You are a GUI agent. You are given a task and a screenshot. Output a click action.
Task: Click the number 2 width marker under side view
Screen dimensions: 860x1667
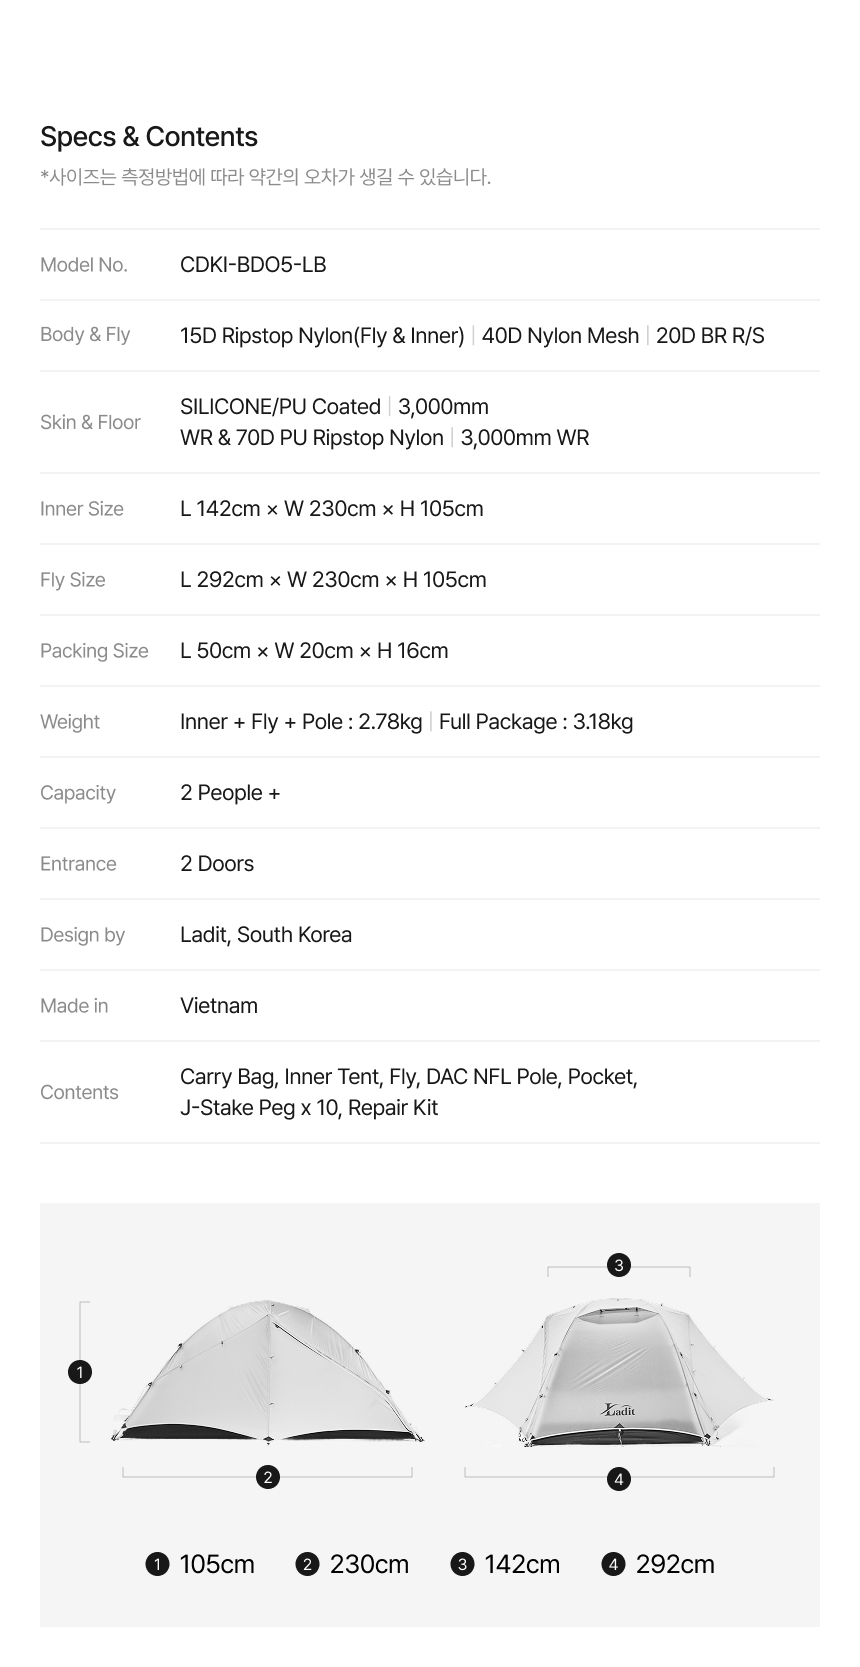click(x=267, y=1477)
